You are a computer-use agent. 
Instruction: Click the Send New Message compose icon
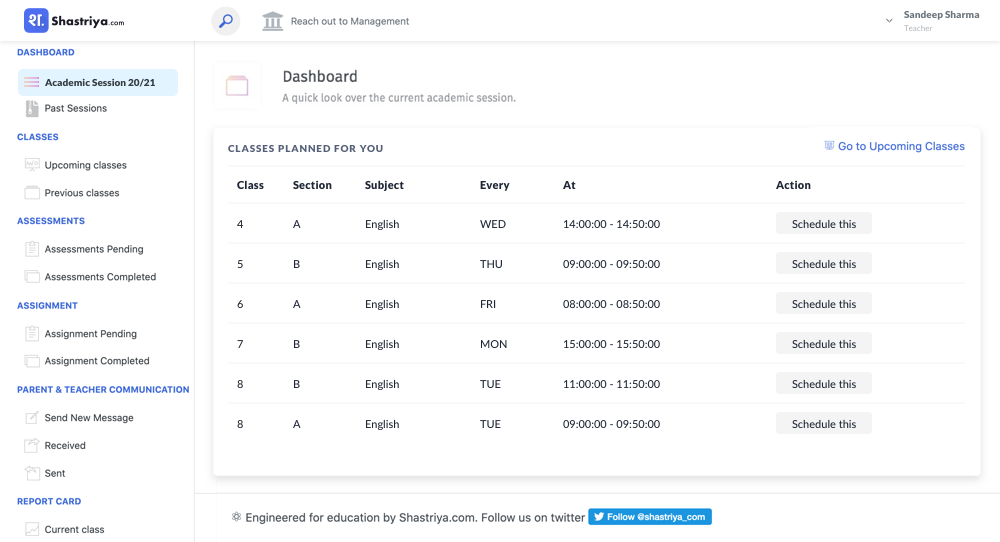[32, 418]
